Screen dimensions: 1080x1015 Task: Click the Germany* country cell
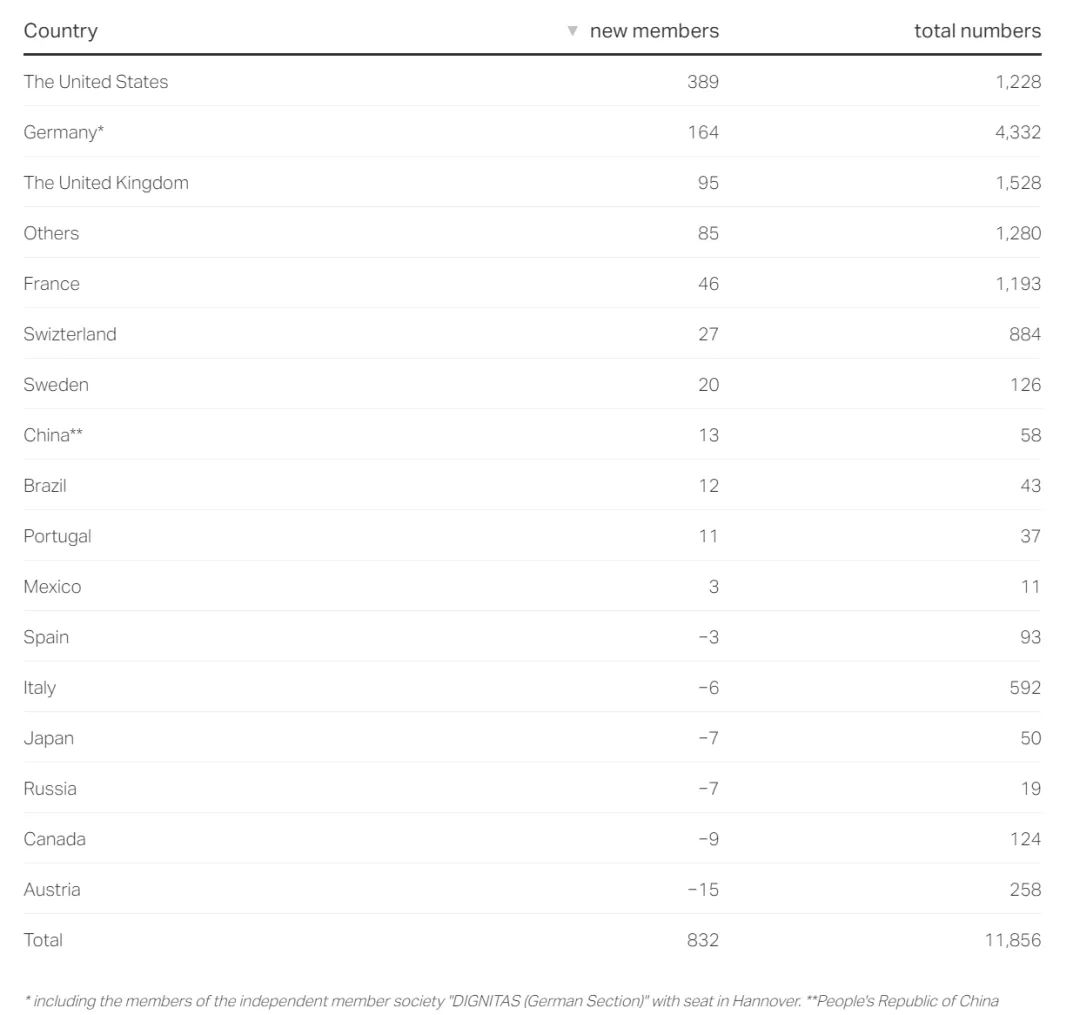point(64,132)
